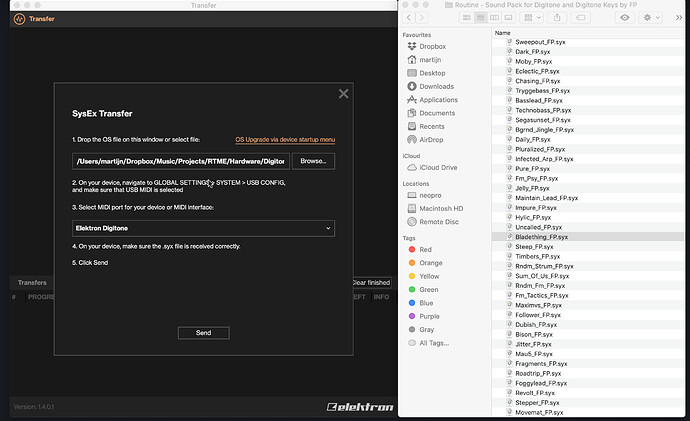690x421 pixels.
Task: Open the Finder Action gear menu
Action: (x=651, y=18)
